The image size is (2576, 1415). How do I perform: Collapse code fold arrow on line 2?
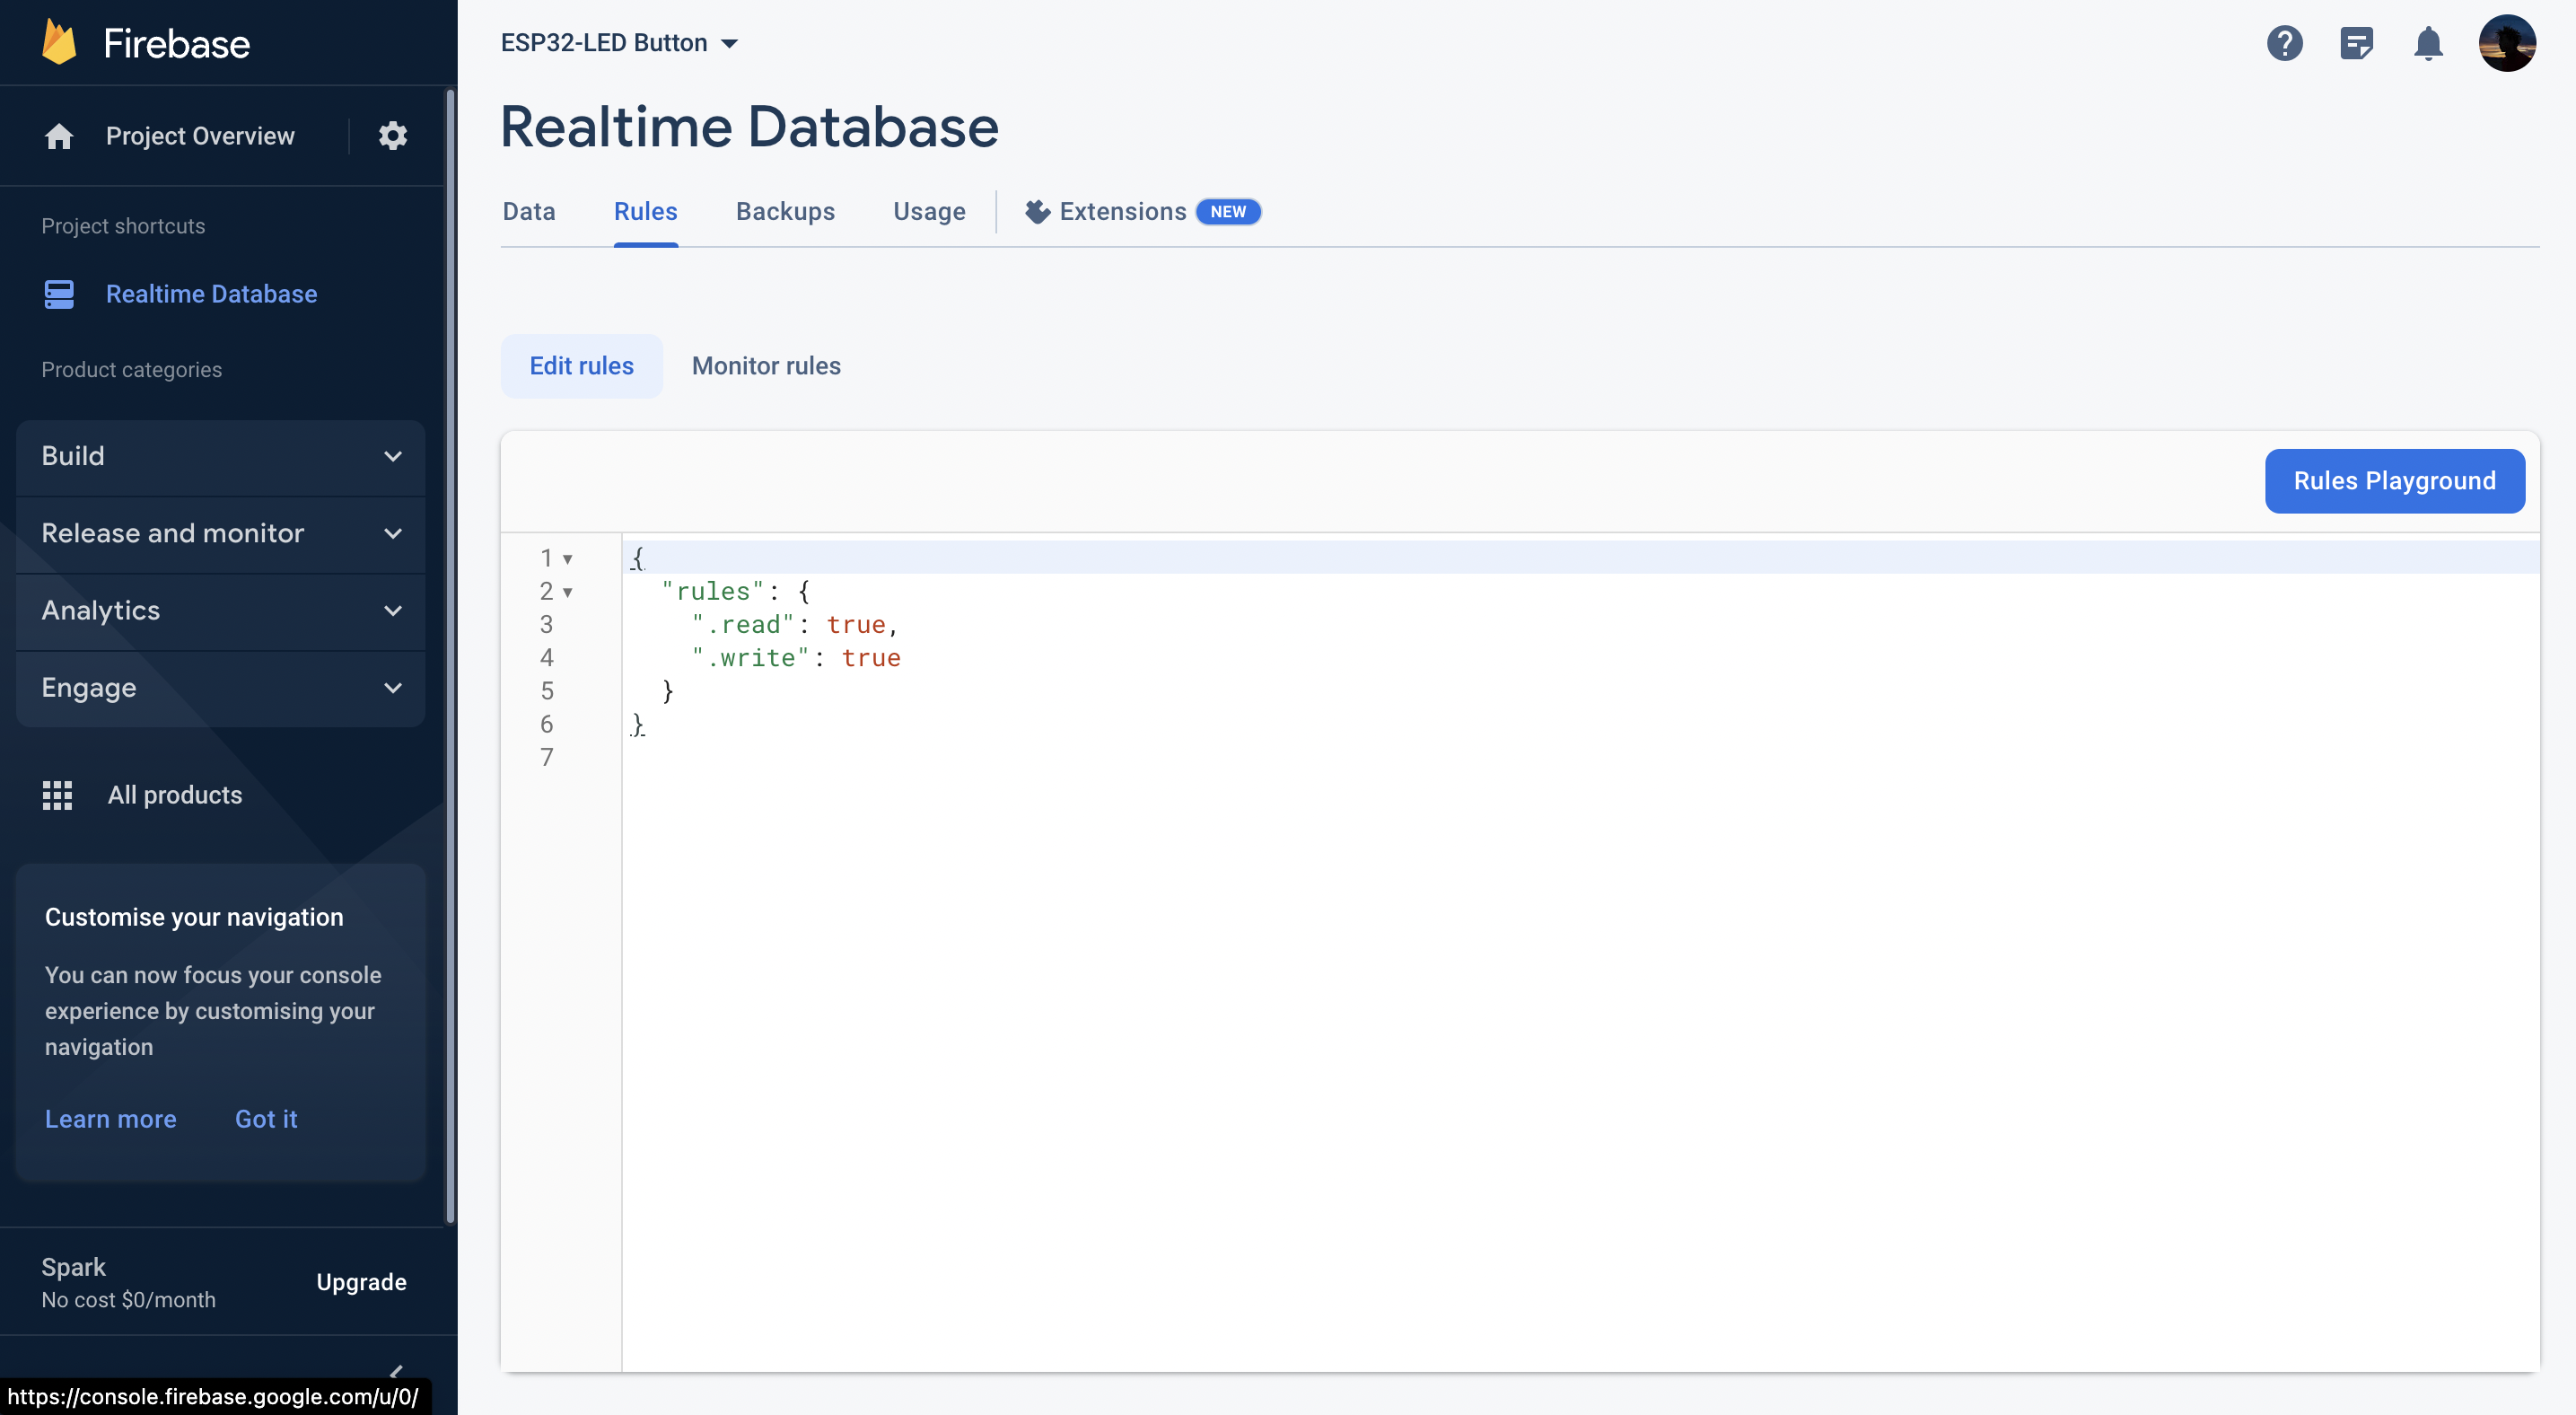coord(567,592)
